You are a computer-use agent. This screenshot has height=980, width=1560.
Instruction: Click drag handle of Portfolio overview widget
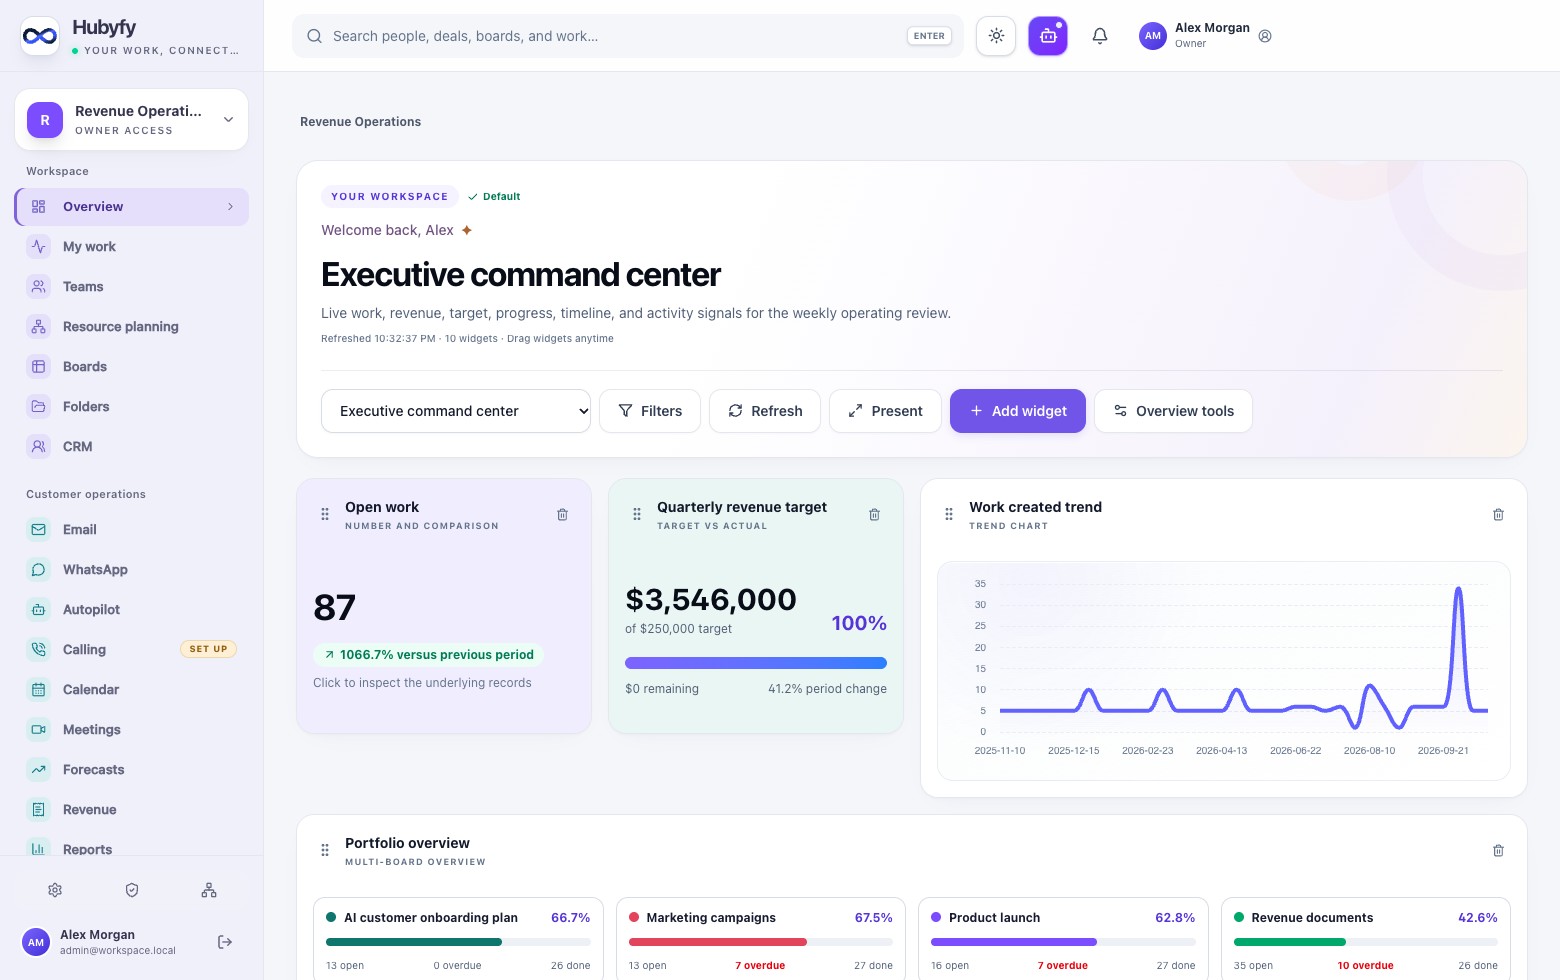pyautogui.click(x=325, y=850)
